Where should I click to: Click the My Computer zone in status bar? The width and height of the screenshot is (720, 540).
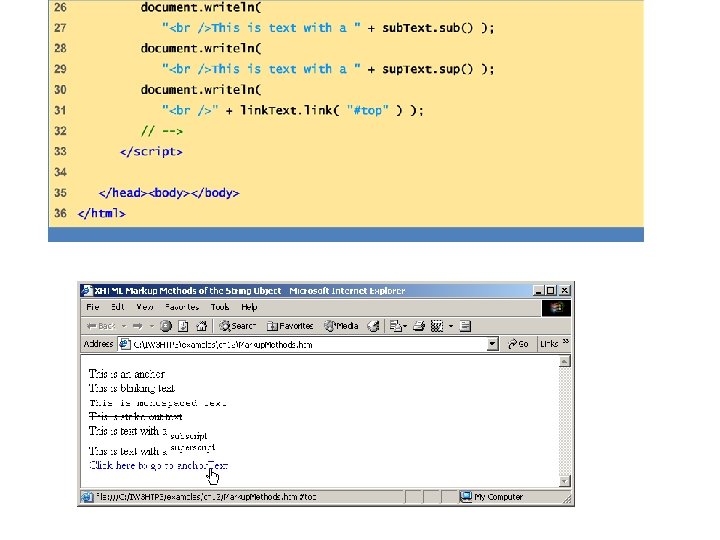pyautogui.click(x=491, y=497)
